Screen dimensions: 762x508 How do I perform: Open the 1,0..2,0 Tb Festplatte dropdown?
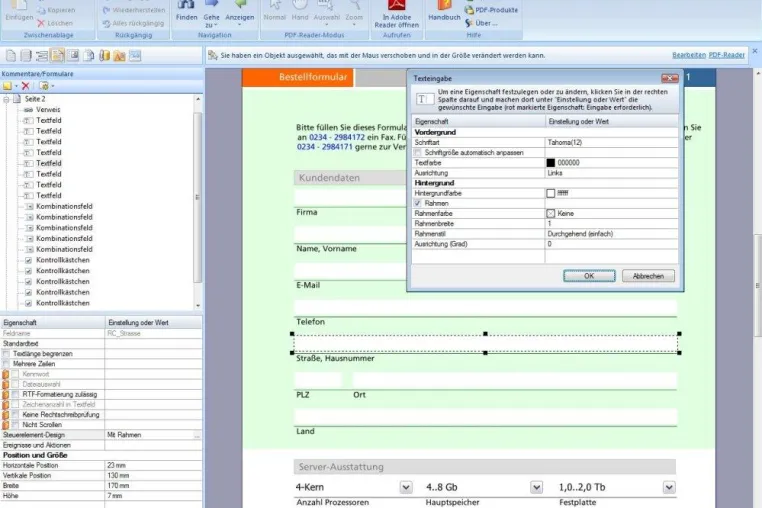pyautogui.click(x=669, y=487)
